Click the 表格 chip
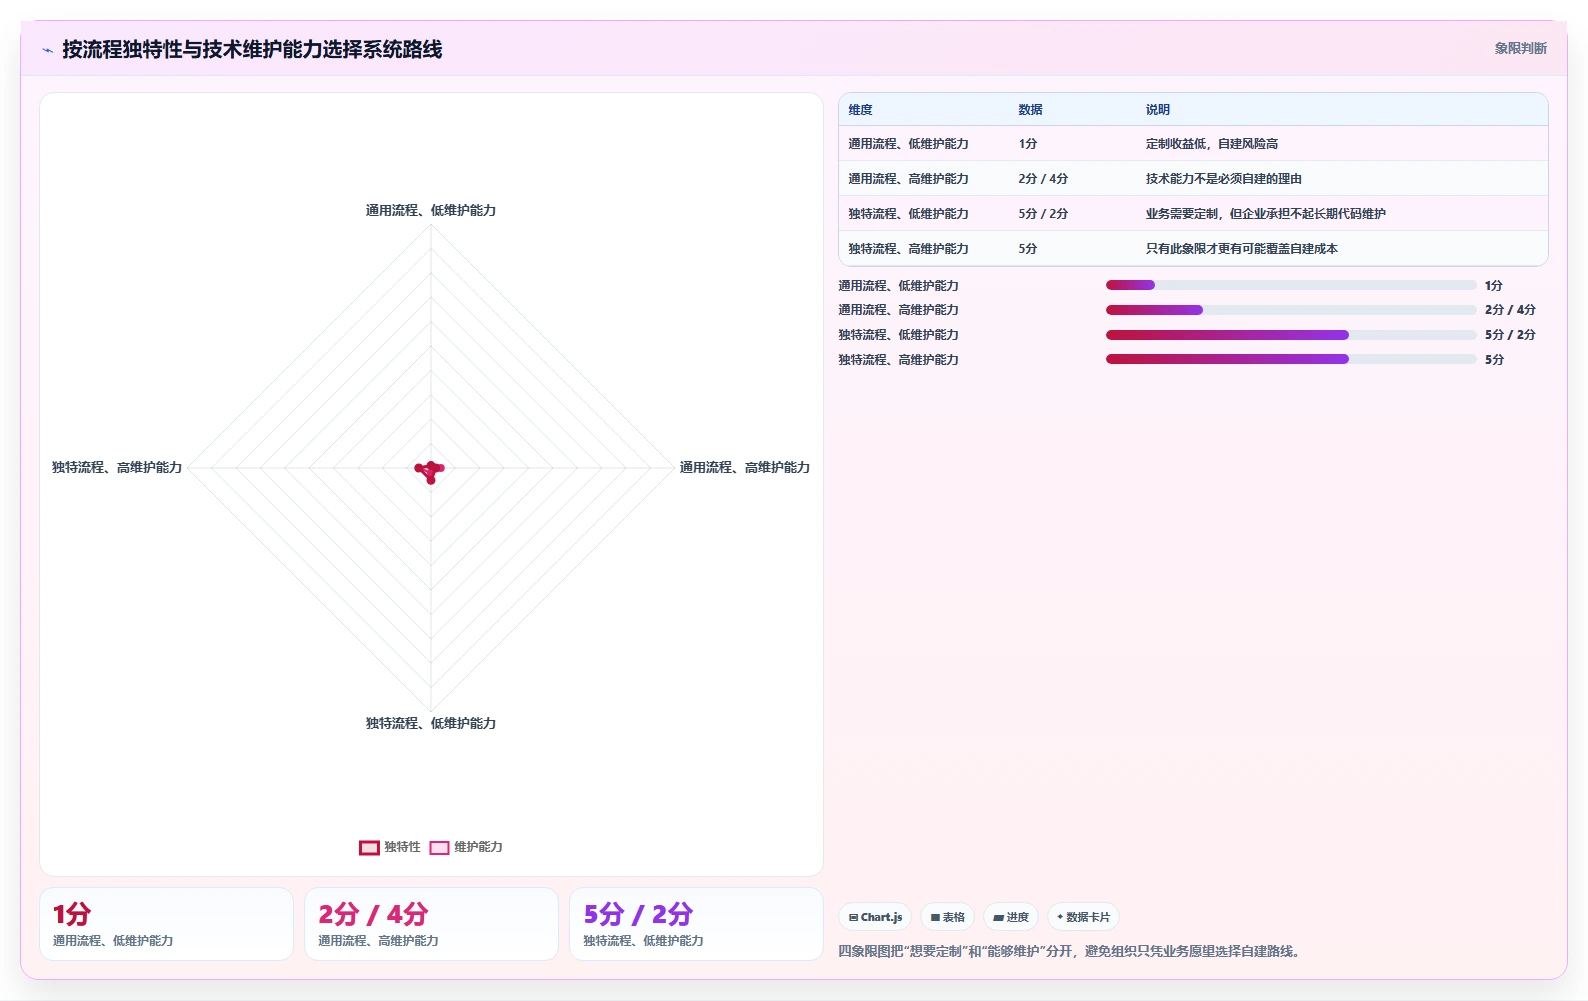 coord(948,917)
